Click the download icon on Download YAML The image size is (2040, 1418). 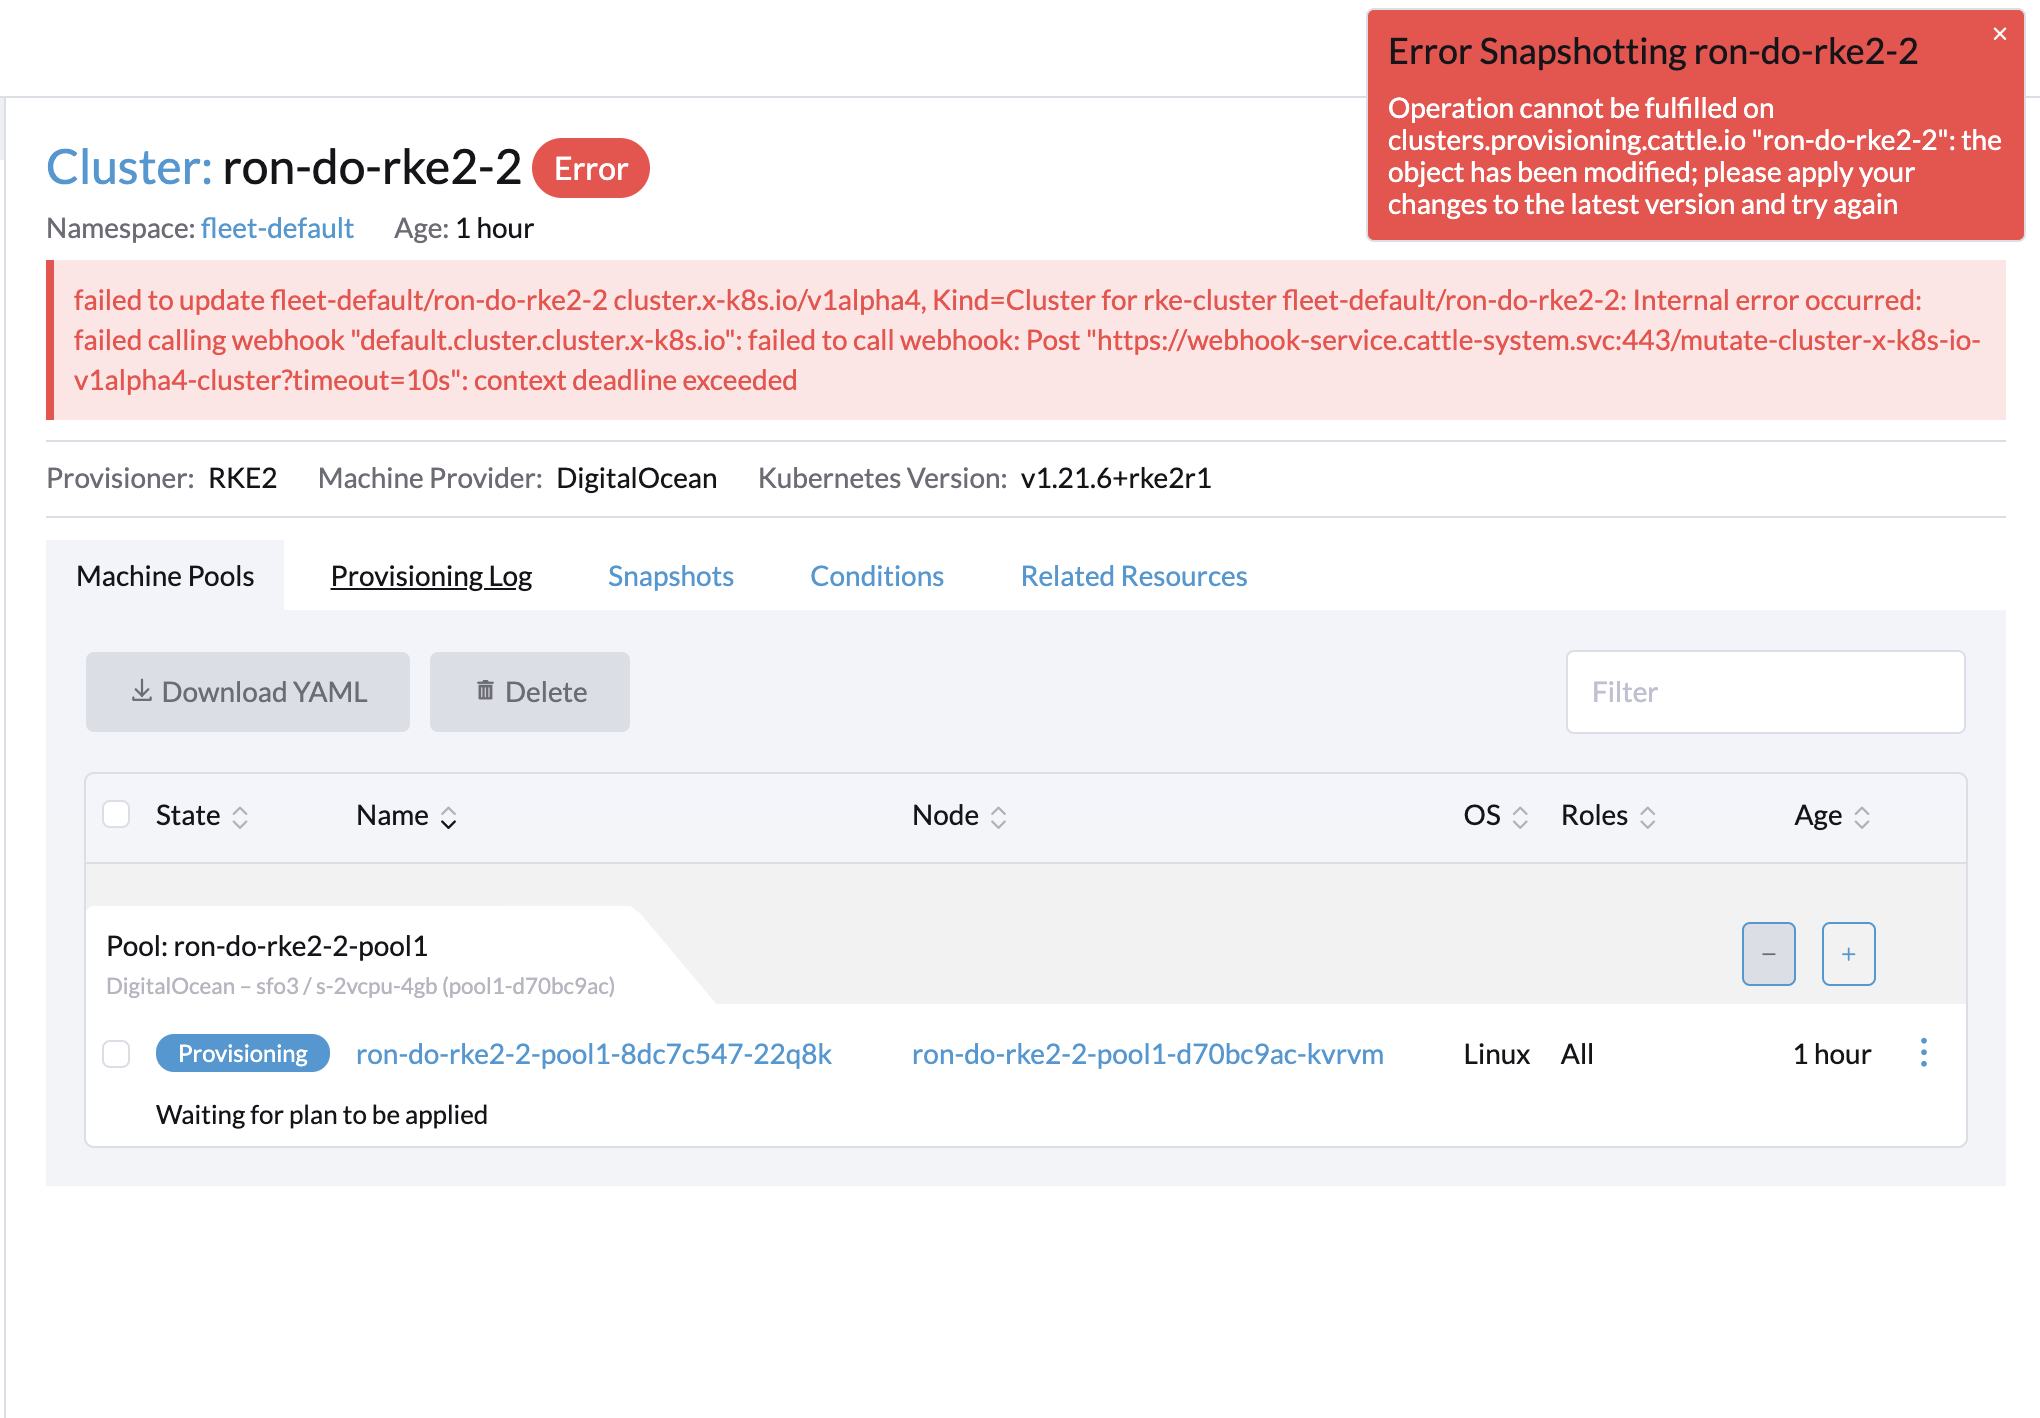tap(141, 691)
